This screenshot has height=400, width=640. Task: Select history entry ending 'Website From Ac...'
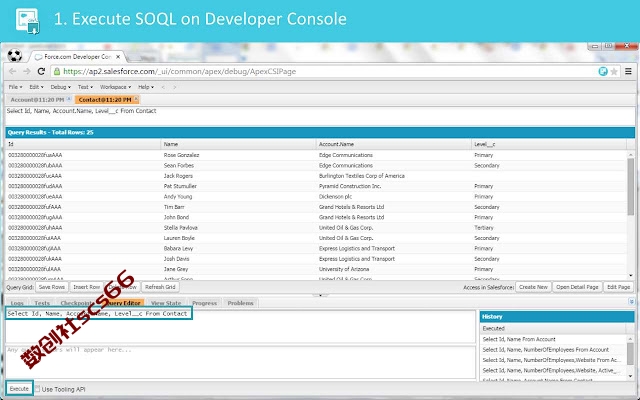553,360
